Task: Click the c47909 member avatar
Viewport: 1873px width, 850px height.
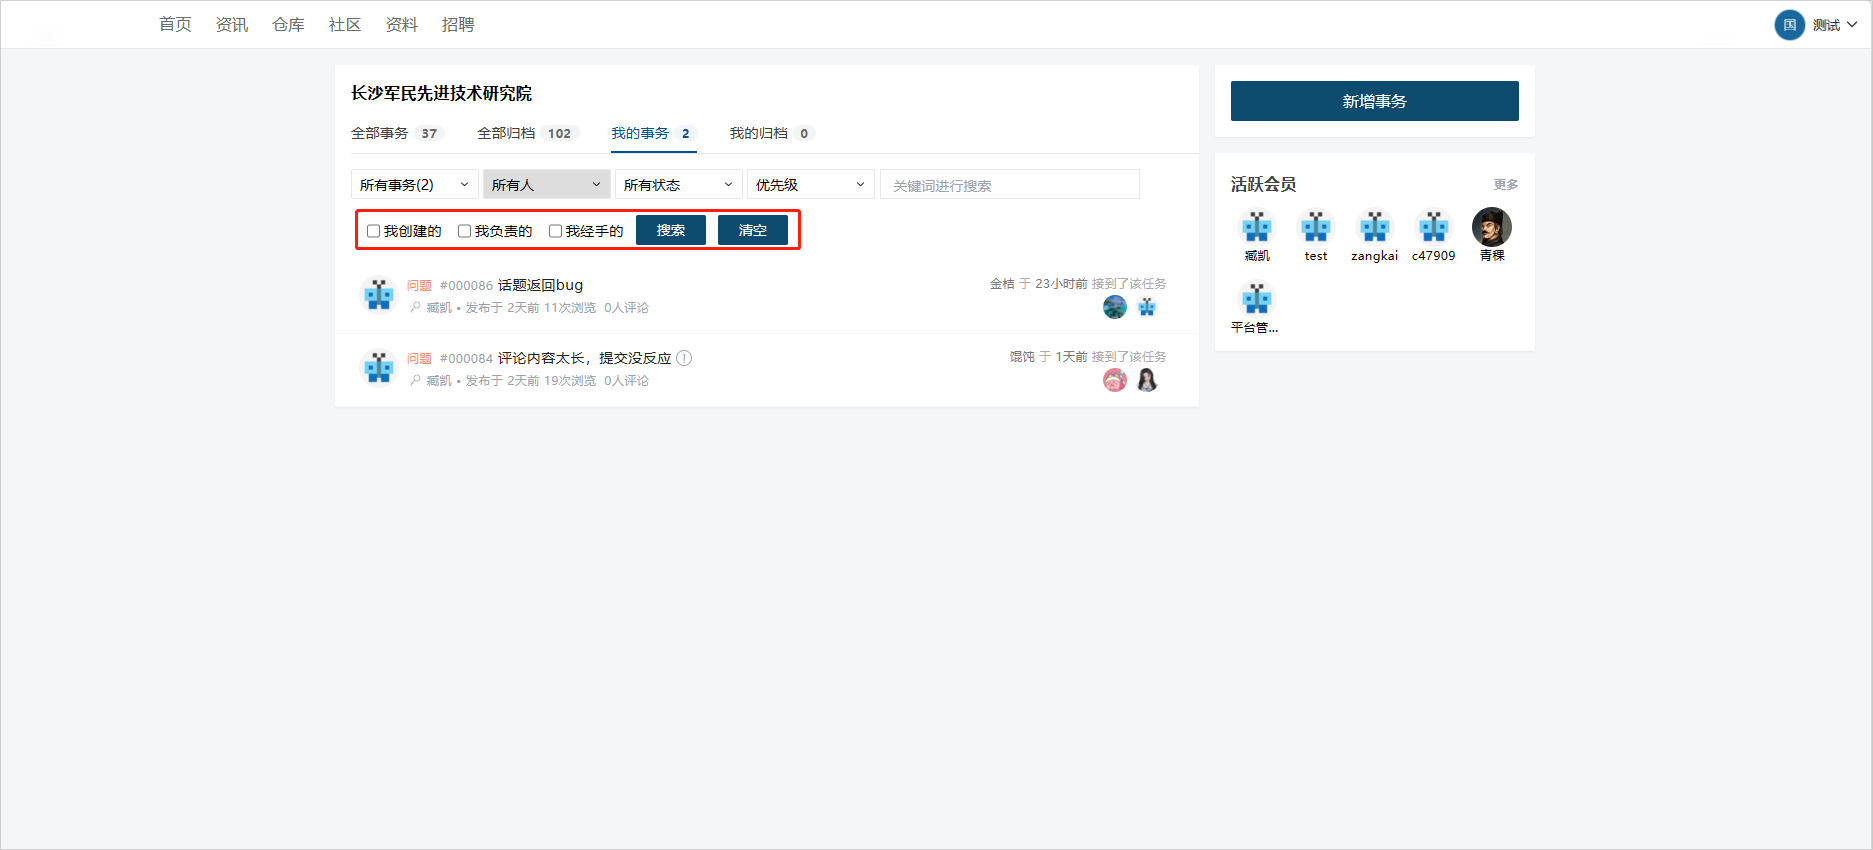Action: [x=1433, y=227]
